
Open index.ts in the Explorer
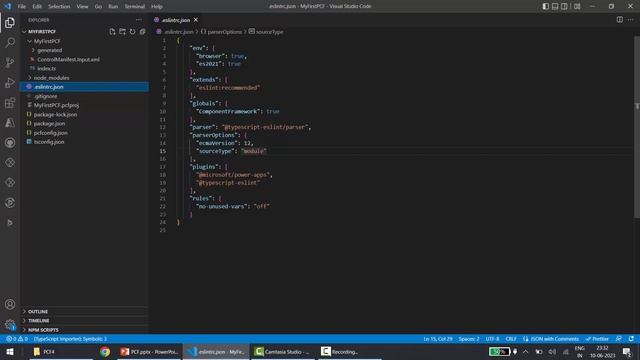(85, 69)
